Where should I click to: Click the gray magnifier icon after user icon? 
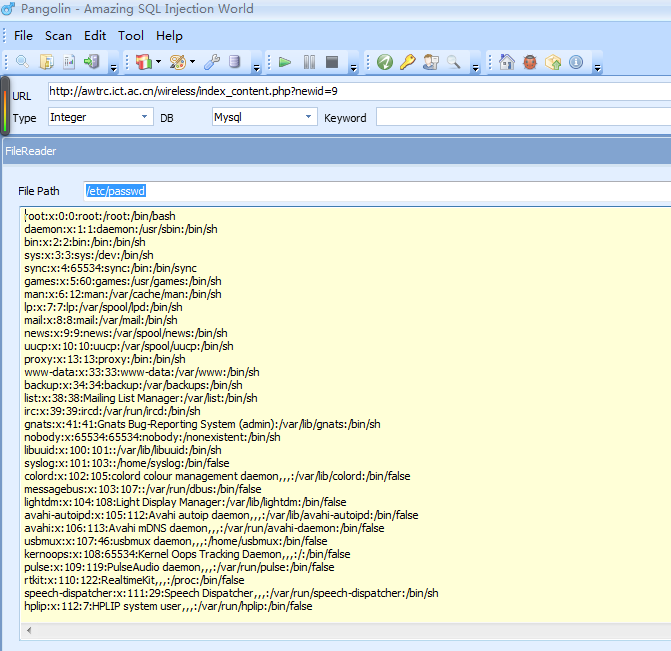tap(454, 62)
